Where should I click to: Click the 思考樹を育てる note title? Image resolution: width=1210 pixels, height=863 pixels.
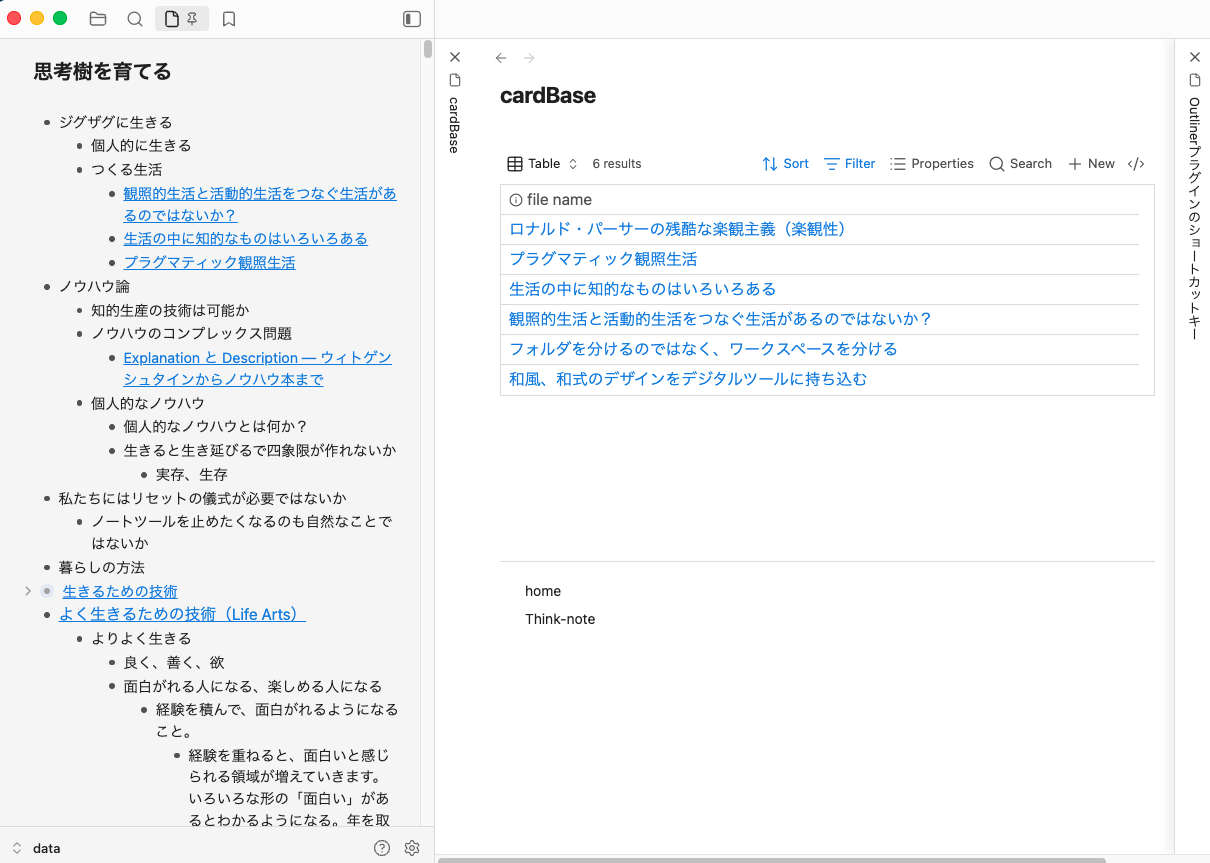point(103,71)
